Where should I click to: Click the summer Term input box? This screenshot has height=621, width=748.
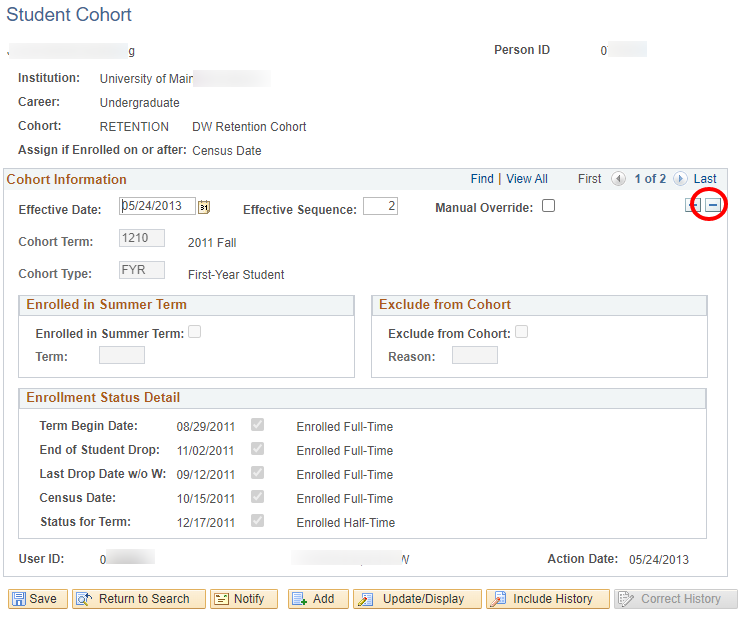[x=122, y=355]
